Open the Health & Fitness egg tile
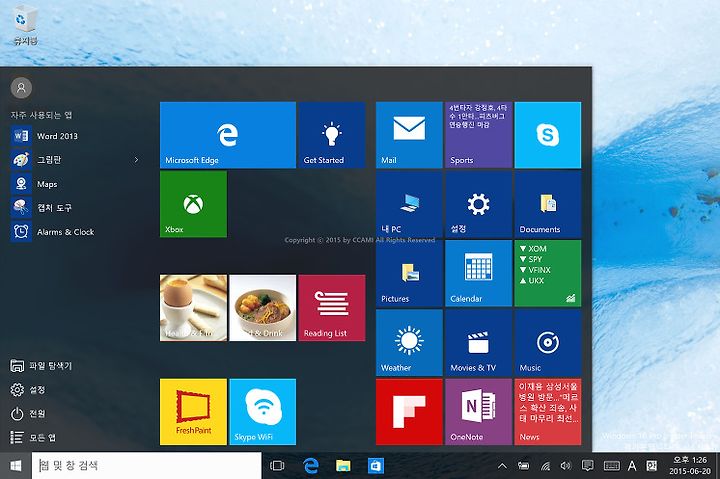Screen dimensions: 720x479 (193, 308)
